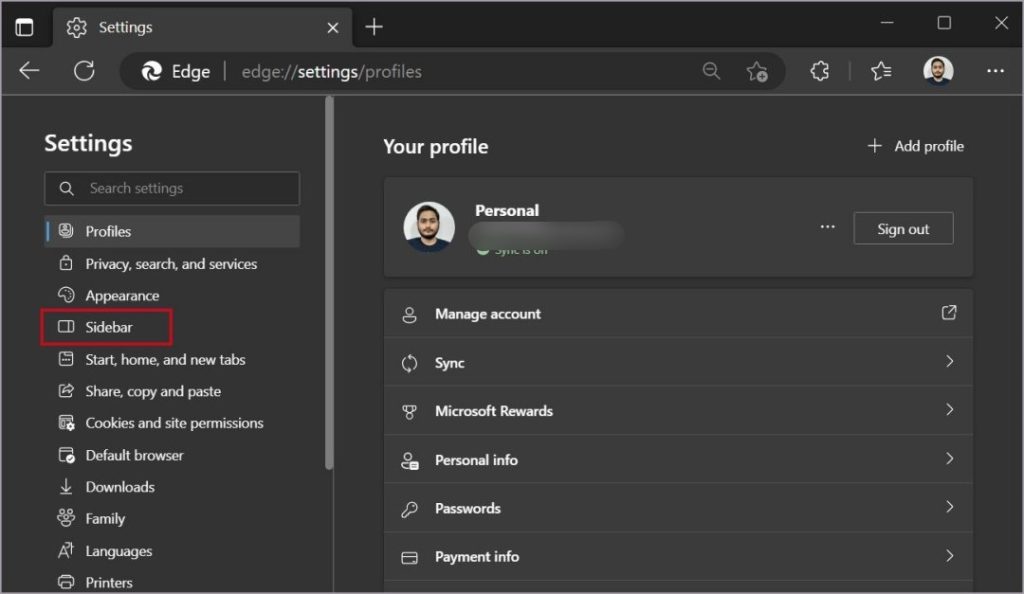Image resolution: width=1024 pixels, height=594 pixels.
Task: Click the Personal profile name text
Action: [x=507, y=210]
